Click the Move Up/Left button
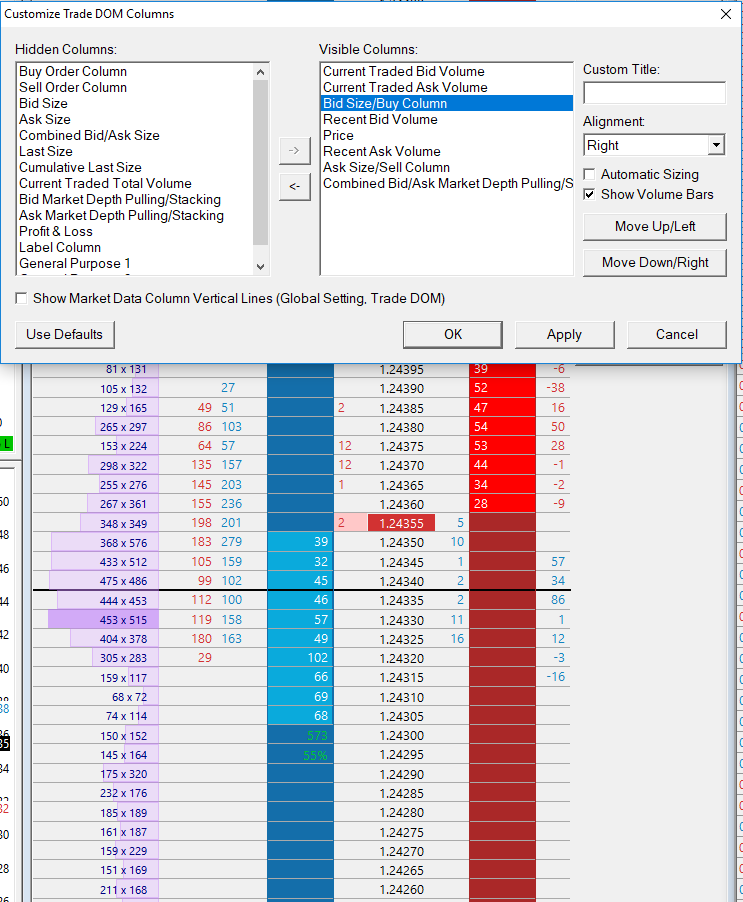The height and width of the screenshot is (902, 743). [655, 227]
